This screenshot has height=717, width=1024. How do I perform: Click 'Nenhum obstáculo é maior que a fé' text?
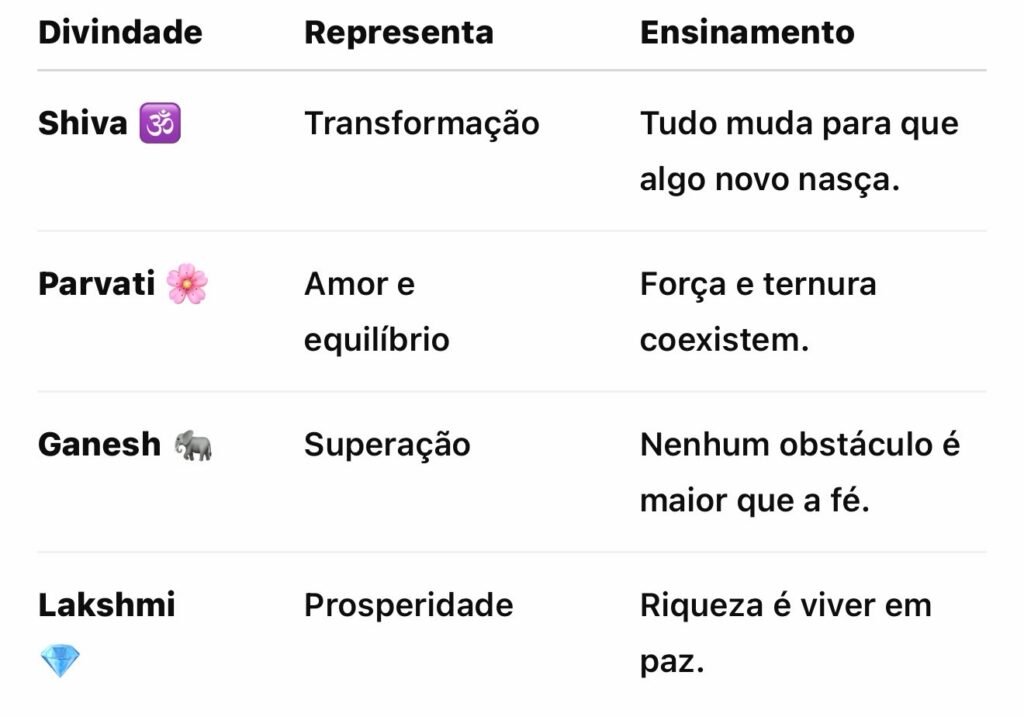tap(799, 472)
